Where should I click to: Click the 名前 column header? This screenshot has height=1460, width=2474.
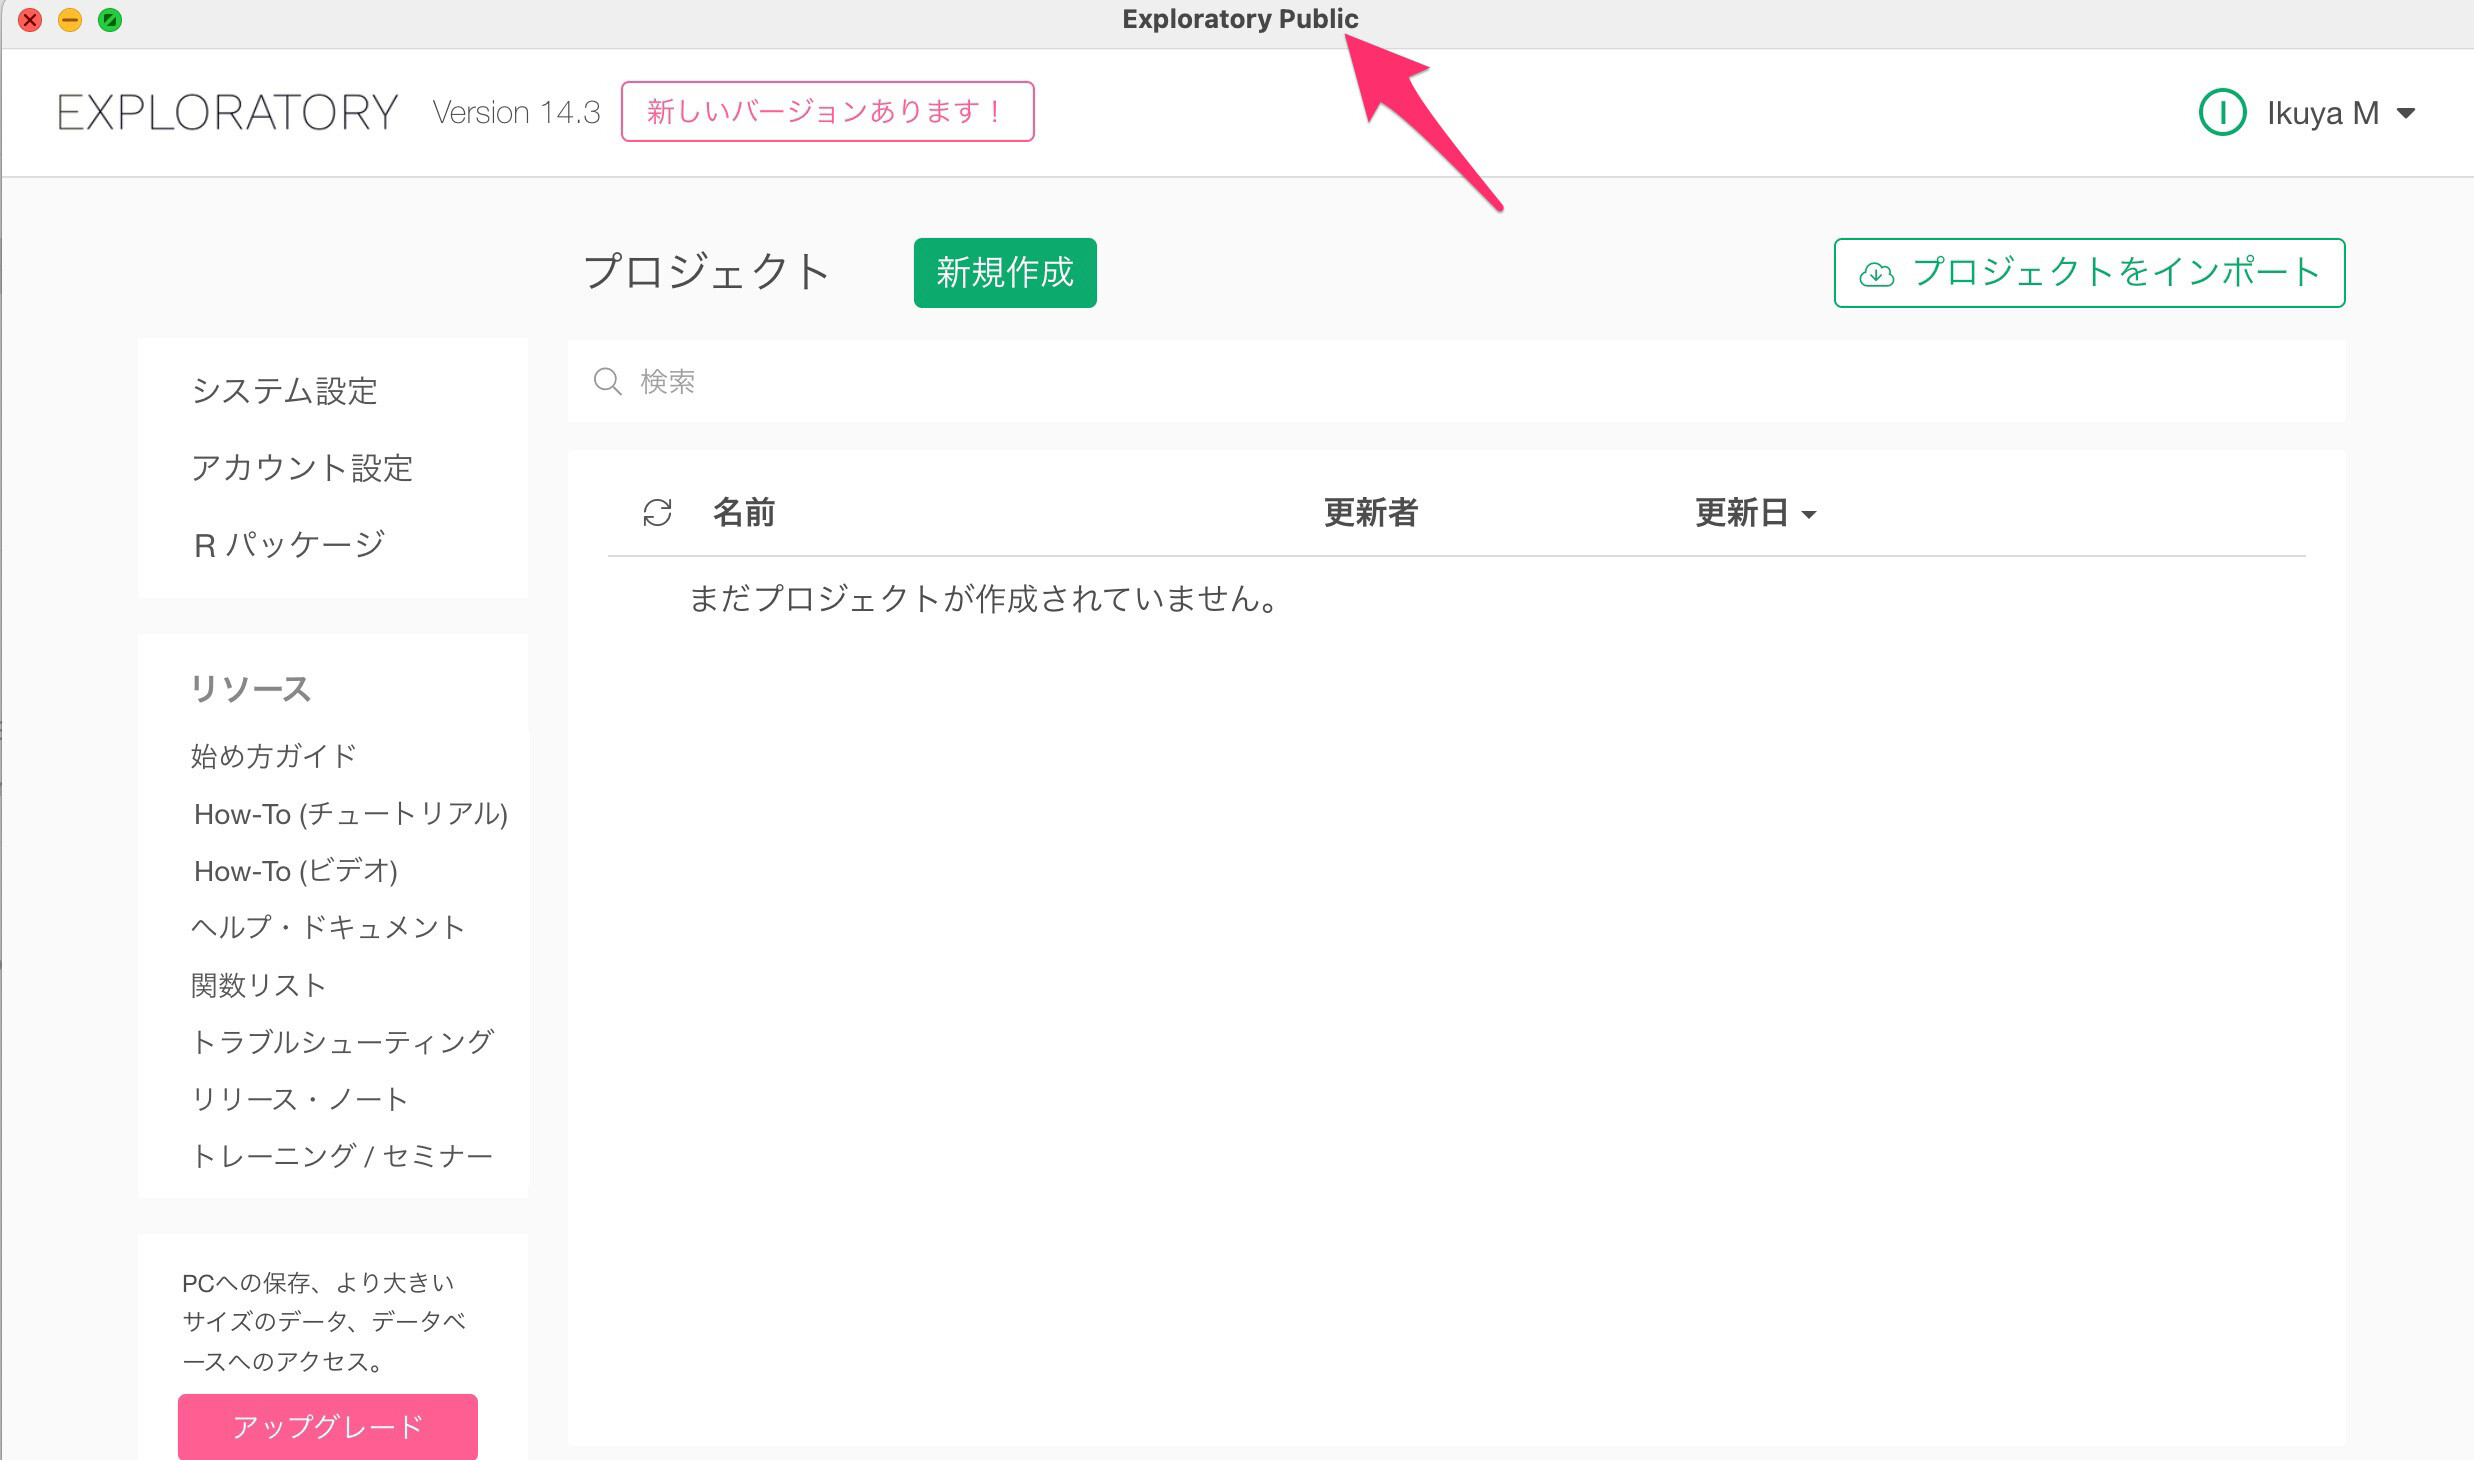(743, 513)
